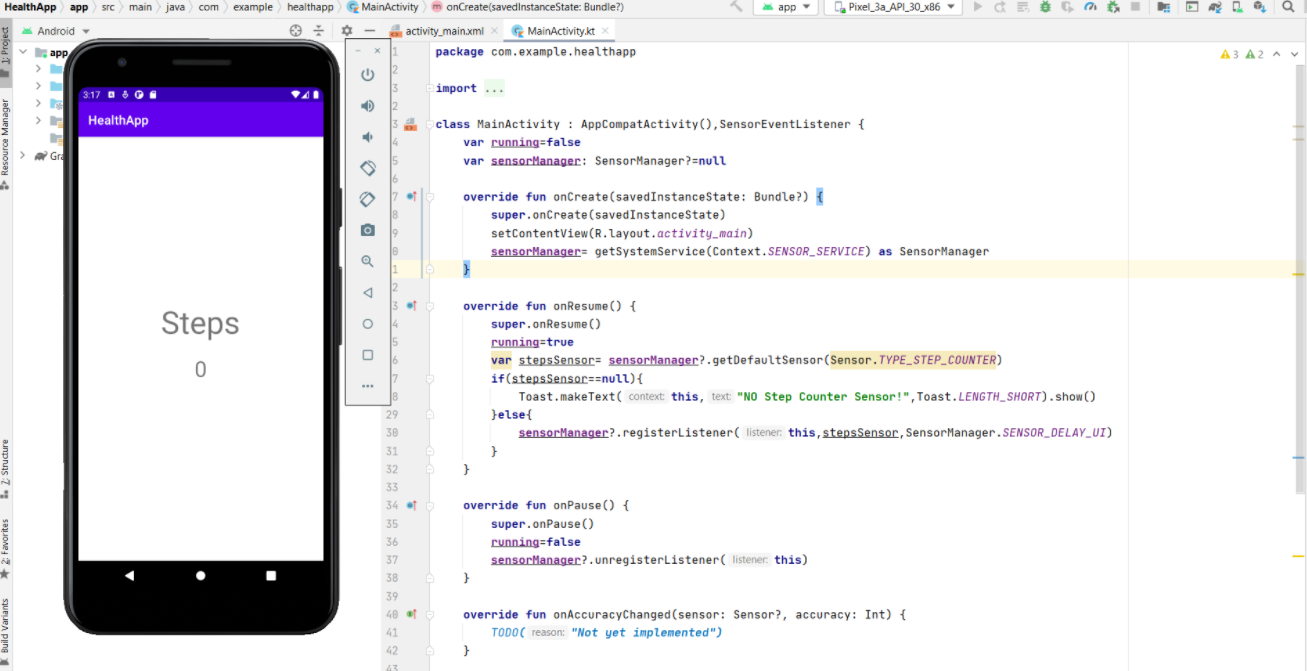Take an emulator screenshot with camera icon
Screen dimensions: 1307x671
[x=368, y=230]
